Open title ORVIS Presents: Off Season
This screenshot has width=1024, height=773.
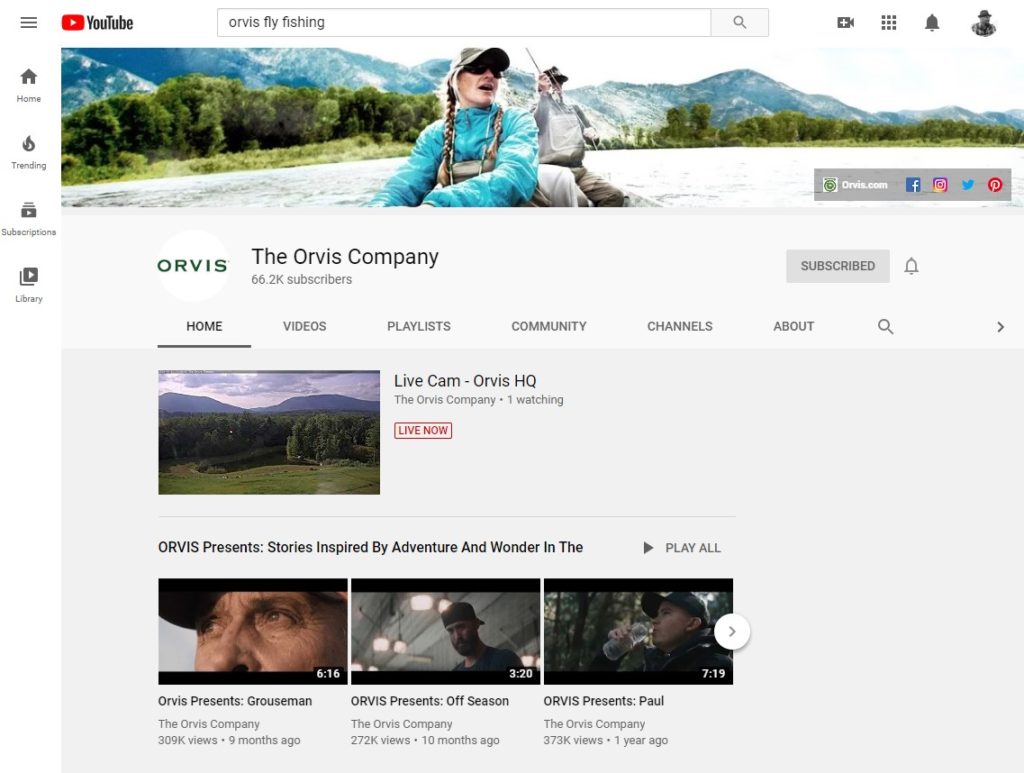coord(430,701)
